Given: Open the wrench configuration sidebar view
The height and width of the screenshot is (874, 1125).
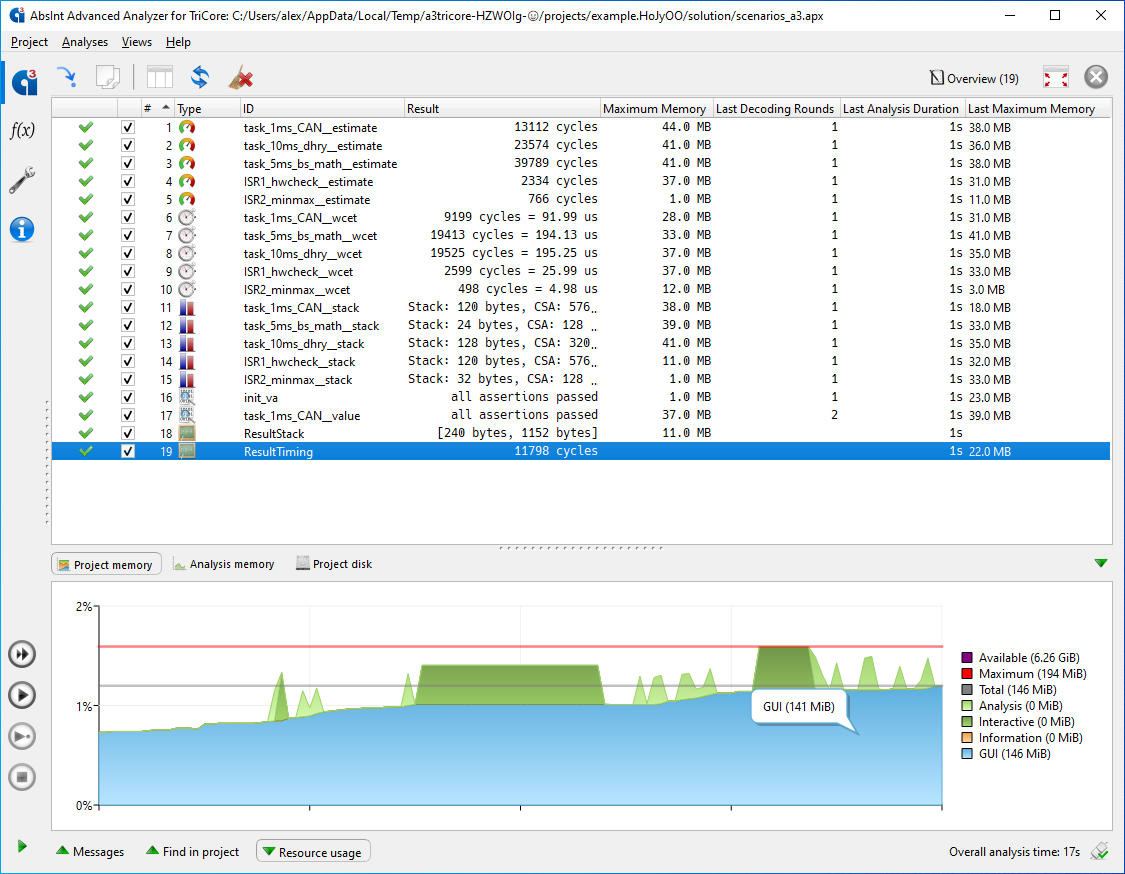Looking at the screenshot, I should tap(22, 180).
